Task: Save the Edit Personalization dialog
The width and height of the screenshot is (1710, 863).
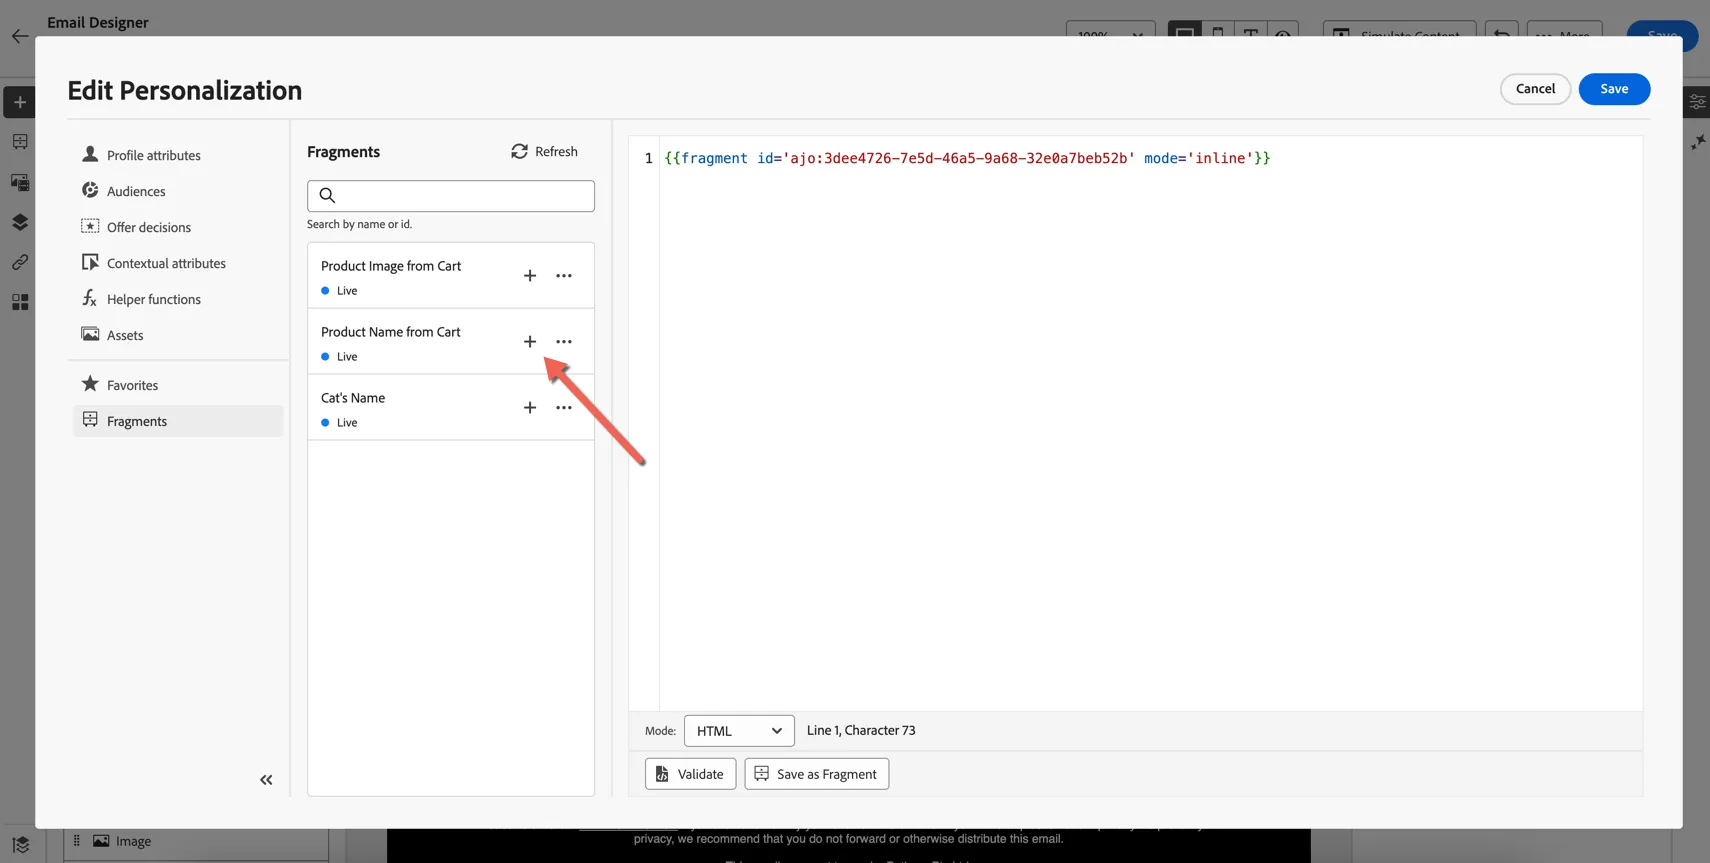Action: tap(1614, 89)
